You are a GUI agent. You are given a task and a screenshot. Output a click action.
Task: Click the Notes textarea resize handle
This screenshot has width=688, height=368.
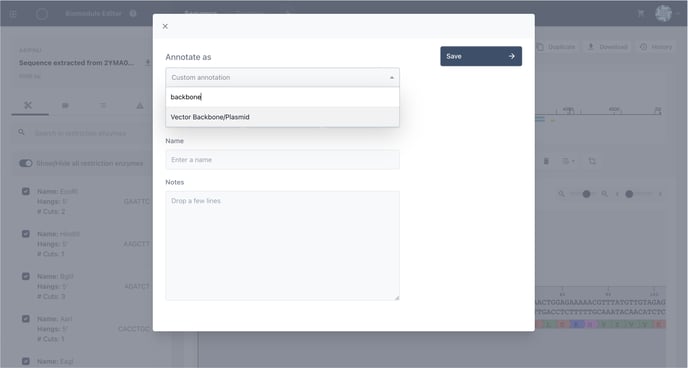click(x=397, y=297)
